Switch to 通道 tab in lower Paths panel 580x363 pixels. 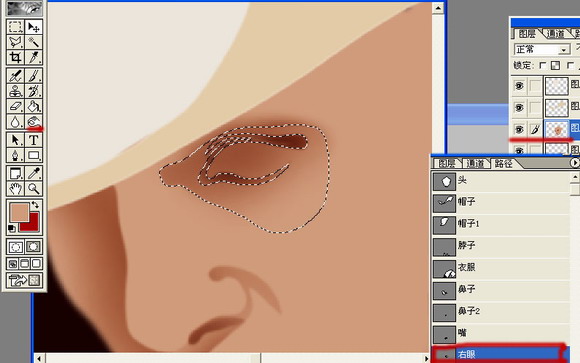(x=475, y=163)
